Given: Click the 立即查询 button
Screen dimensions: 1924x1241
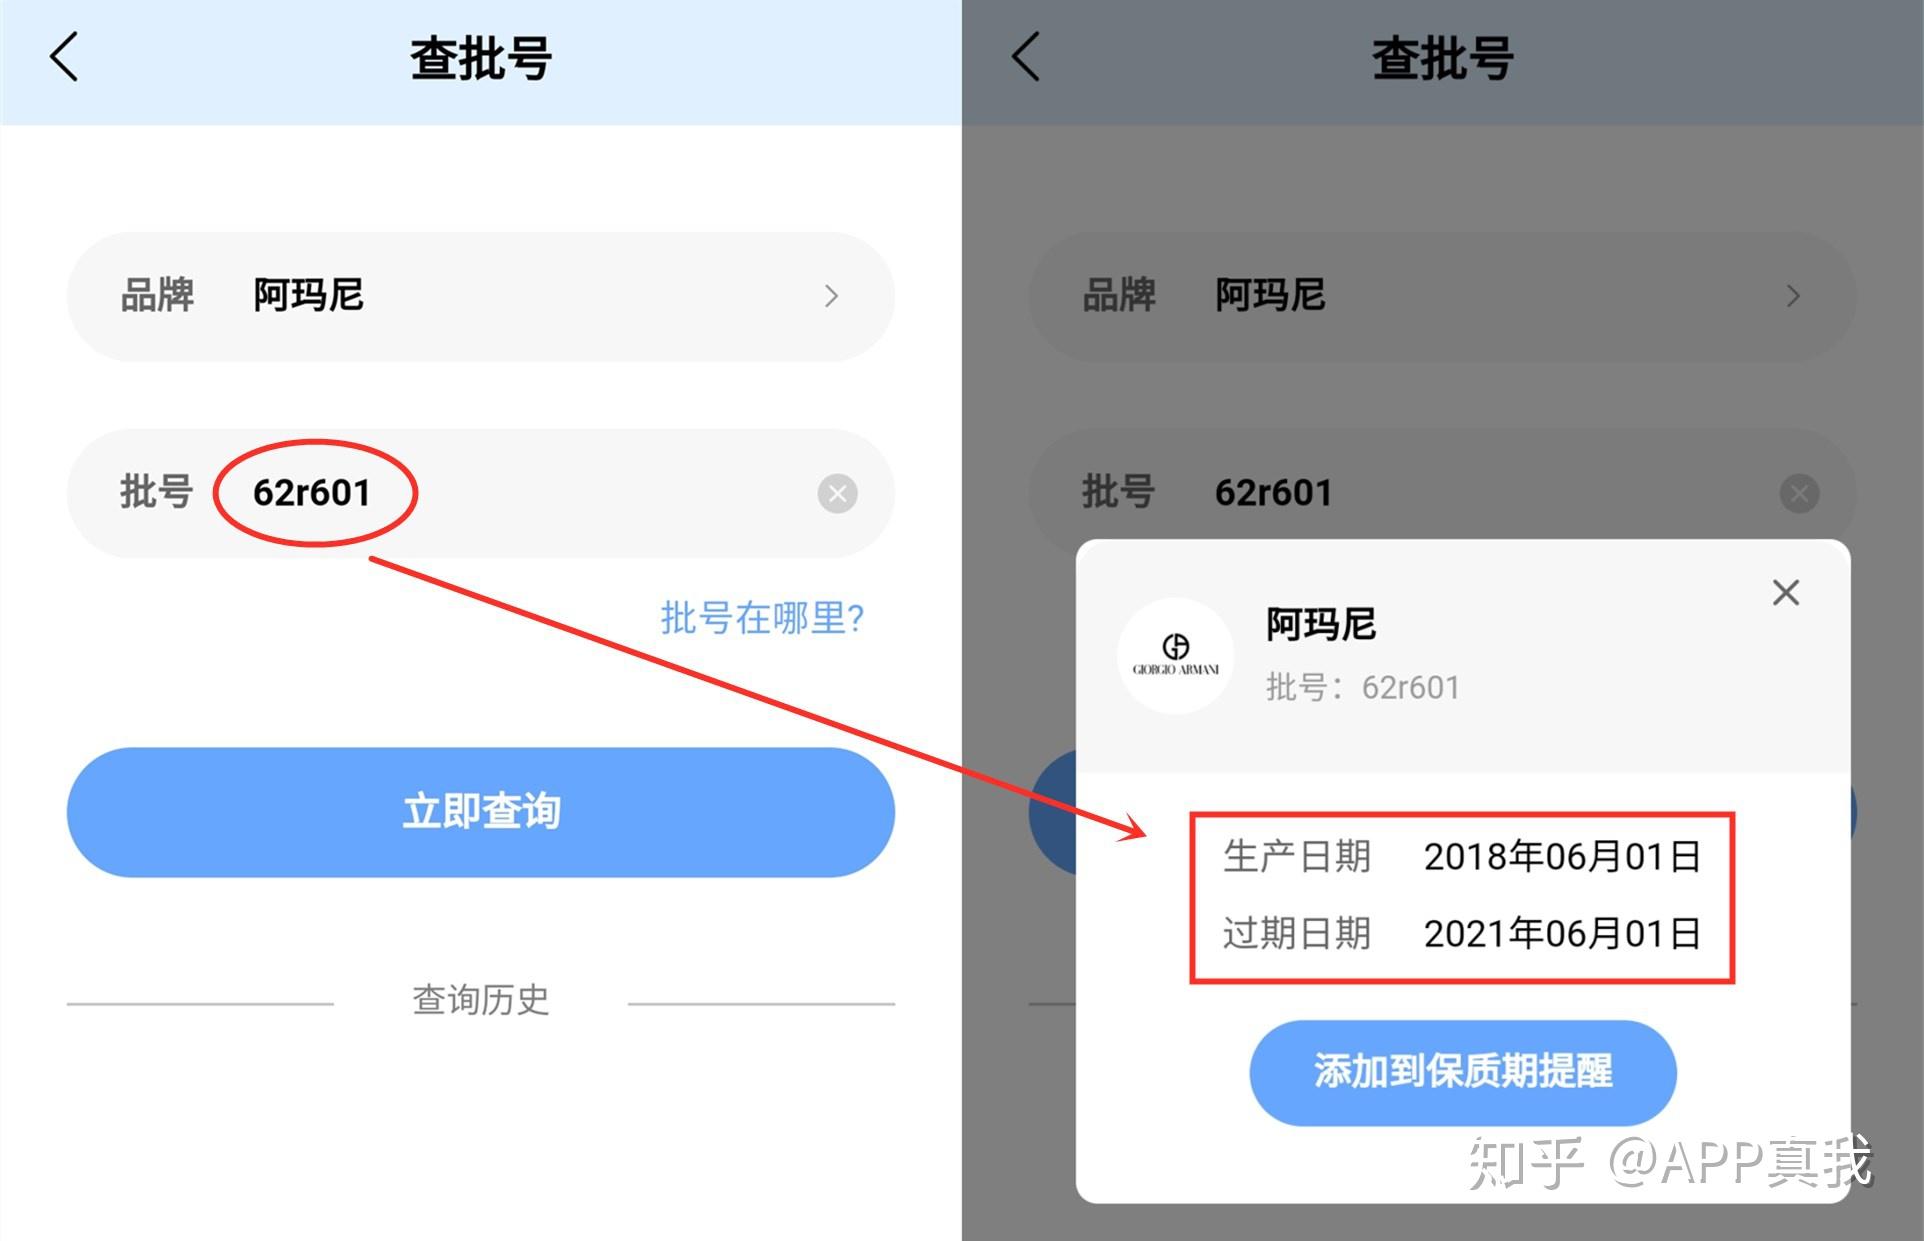Looking at the screenshot, I should tap(480, 812).
